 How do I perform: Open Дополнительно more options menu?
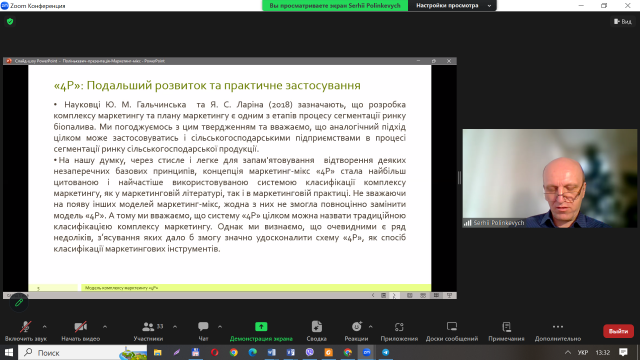(x=558, y=331)
